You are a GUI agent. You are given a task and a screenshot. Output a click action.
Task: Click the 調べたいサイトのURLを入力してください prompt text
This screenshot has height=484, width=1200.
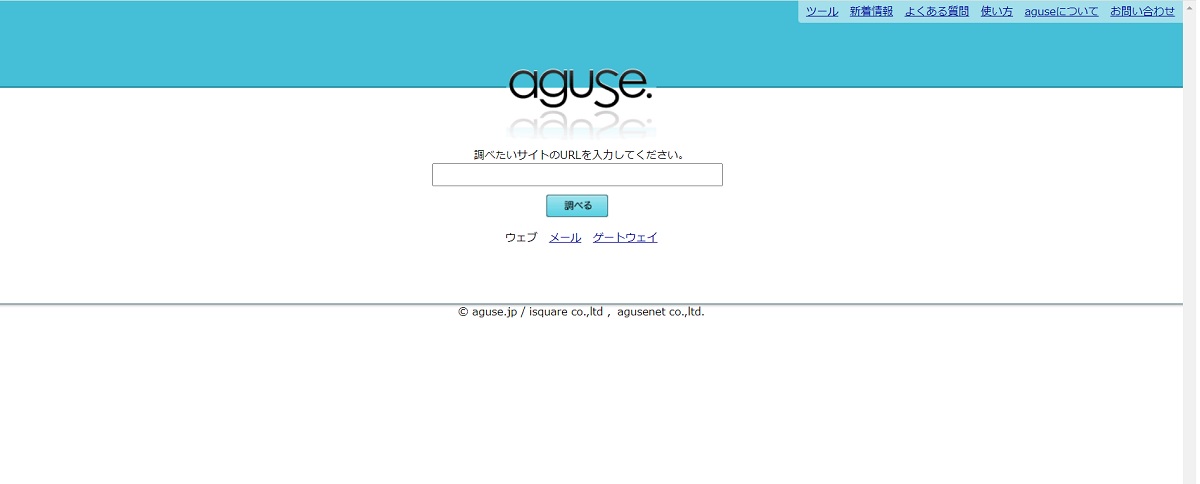(579, 155)
